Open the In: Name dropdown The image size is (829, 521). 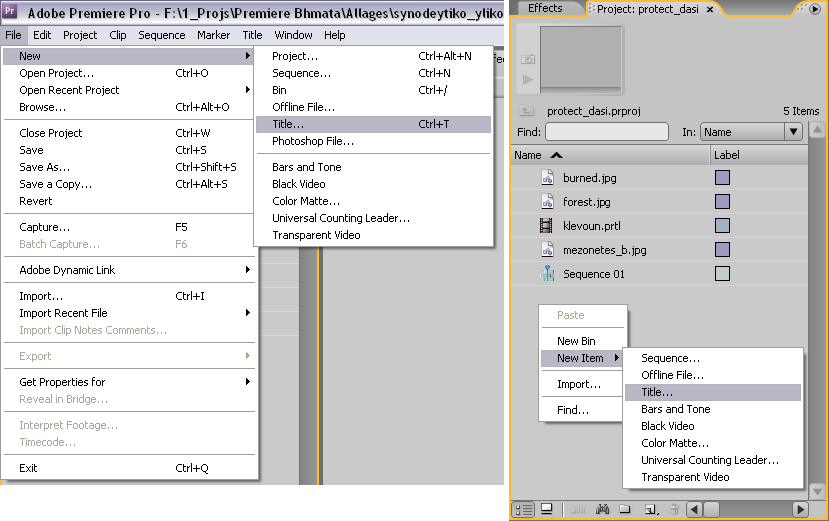[751, 132]
